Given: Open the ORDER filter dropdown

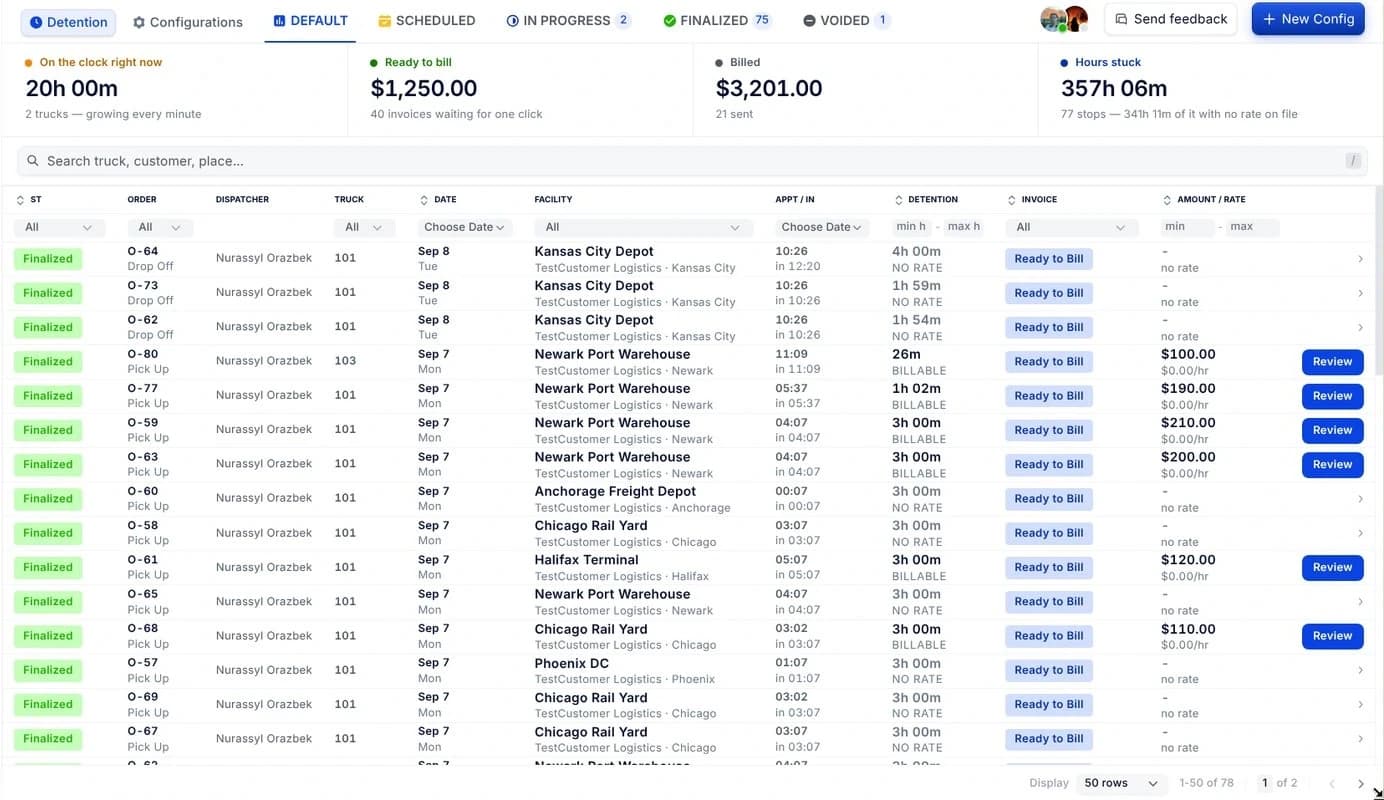Looking at the screenshot, I should point(160,227).
